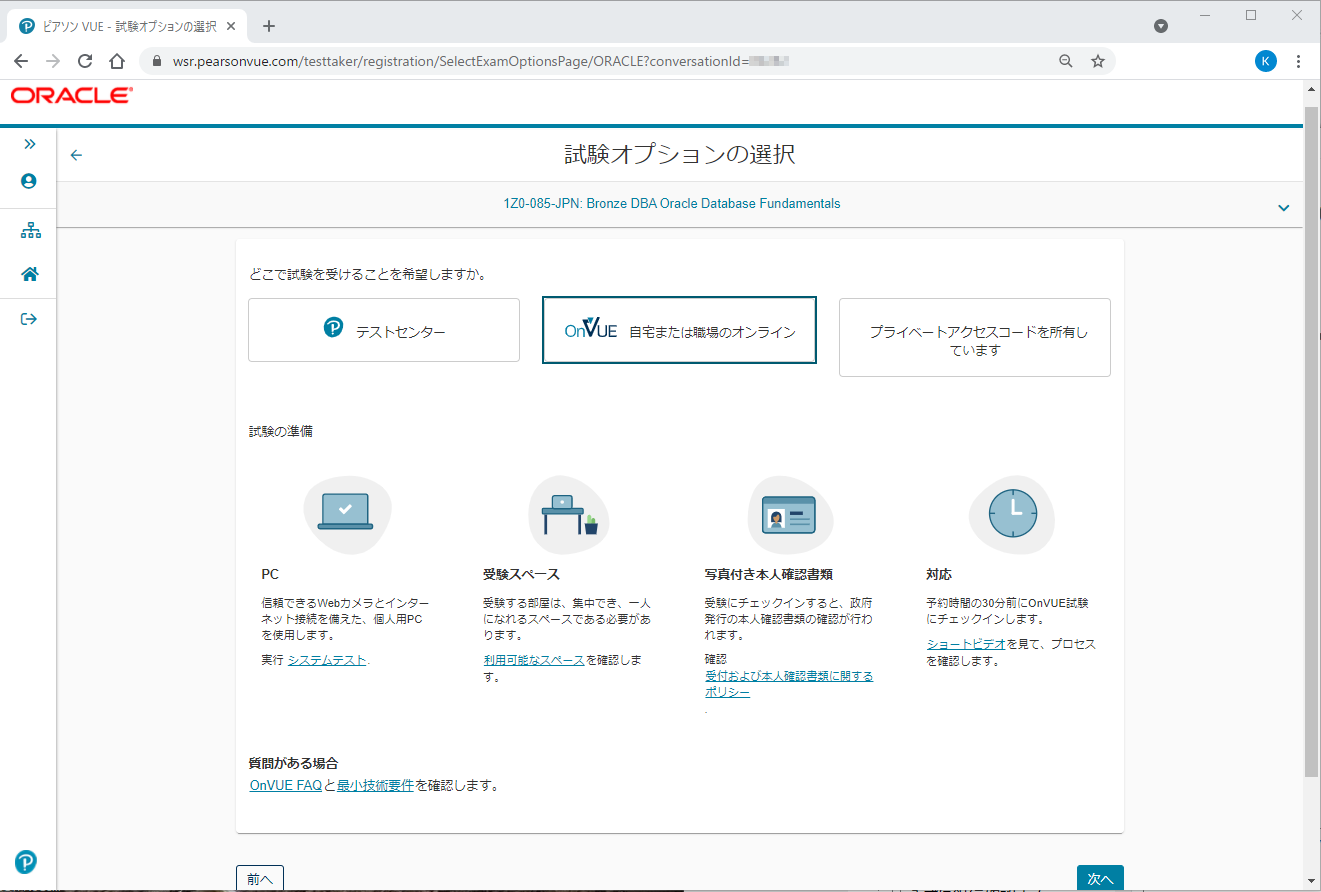The width and height of the screenshot is (1321, 892).
Task: Open the user profile sidebar icon
Action: coord(28,181)
